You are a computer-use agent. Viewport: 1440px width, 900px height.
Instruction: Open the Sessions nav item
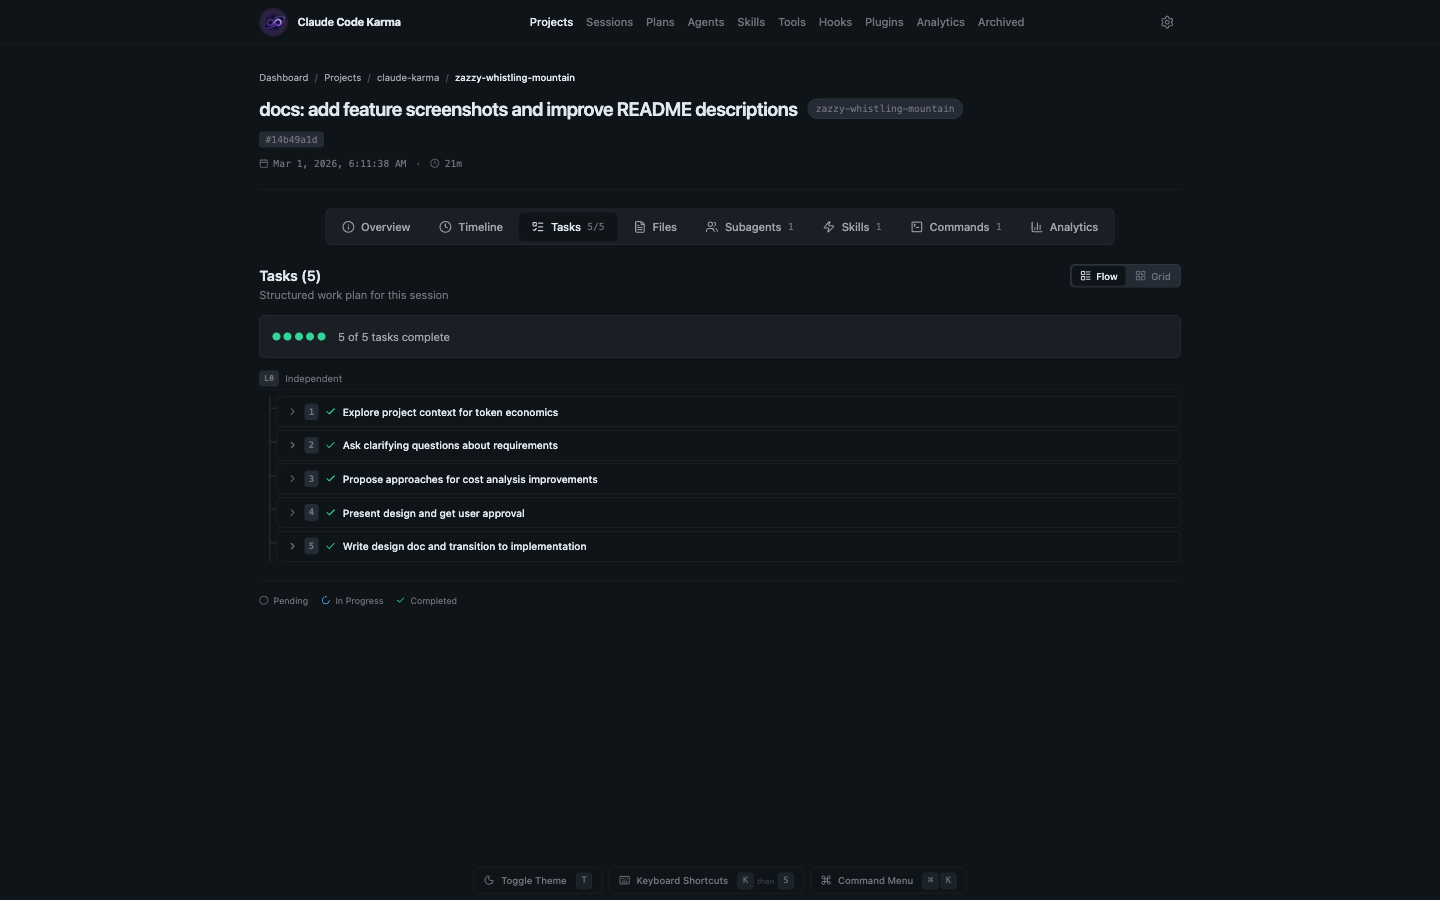pos(609,22)
